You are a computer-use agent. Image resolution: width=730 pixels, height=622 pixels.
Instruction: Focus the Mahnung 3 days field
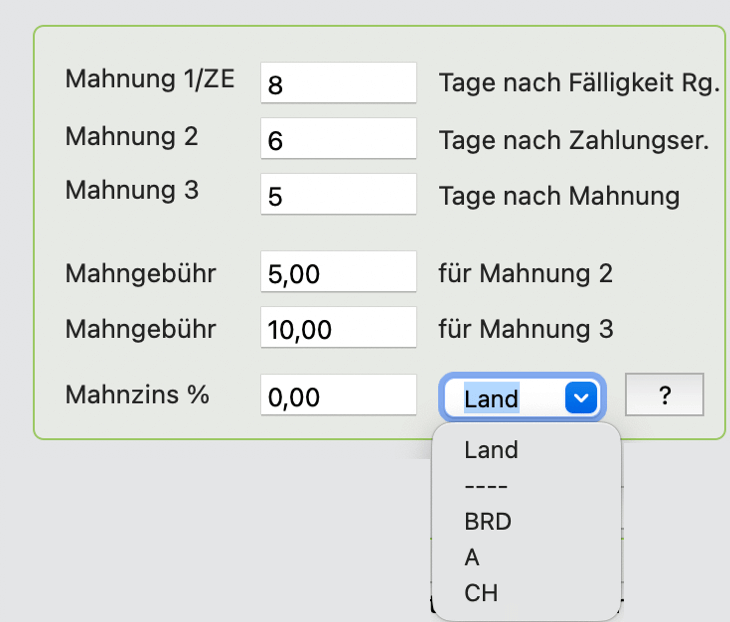coord(338,195)
